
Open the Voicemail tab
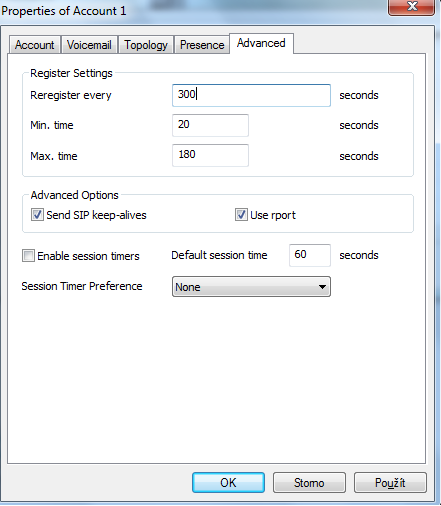tap(89, 45)
